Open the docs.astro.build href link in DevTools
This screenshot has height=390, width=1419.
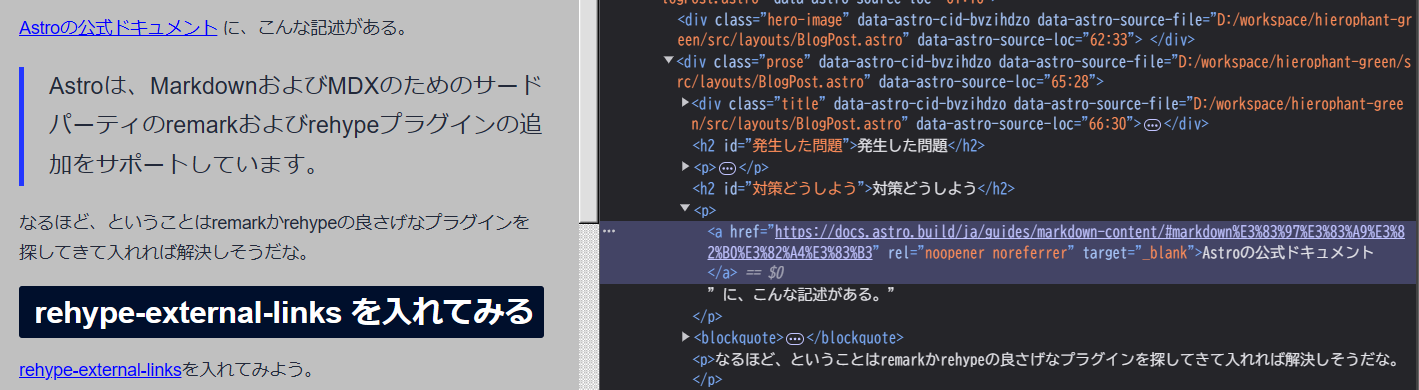(1056, 241)
